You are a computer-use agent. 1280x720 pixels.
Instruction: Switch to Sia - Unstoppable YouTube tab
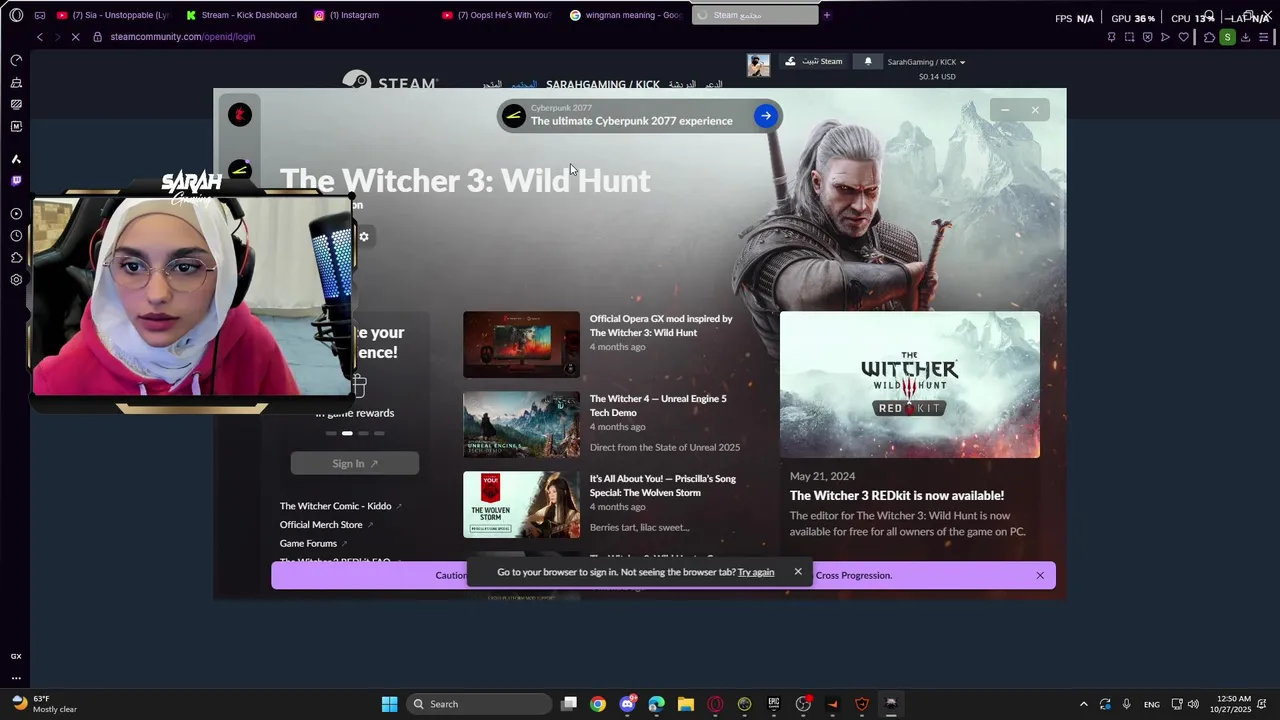coord(114,15)
